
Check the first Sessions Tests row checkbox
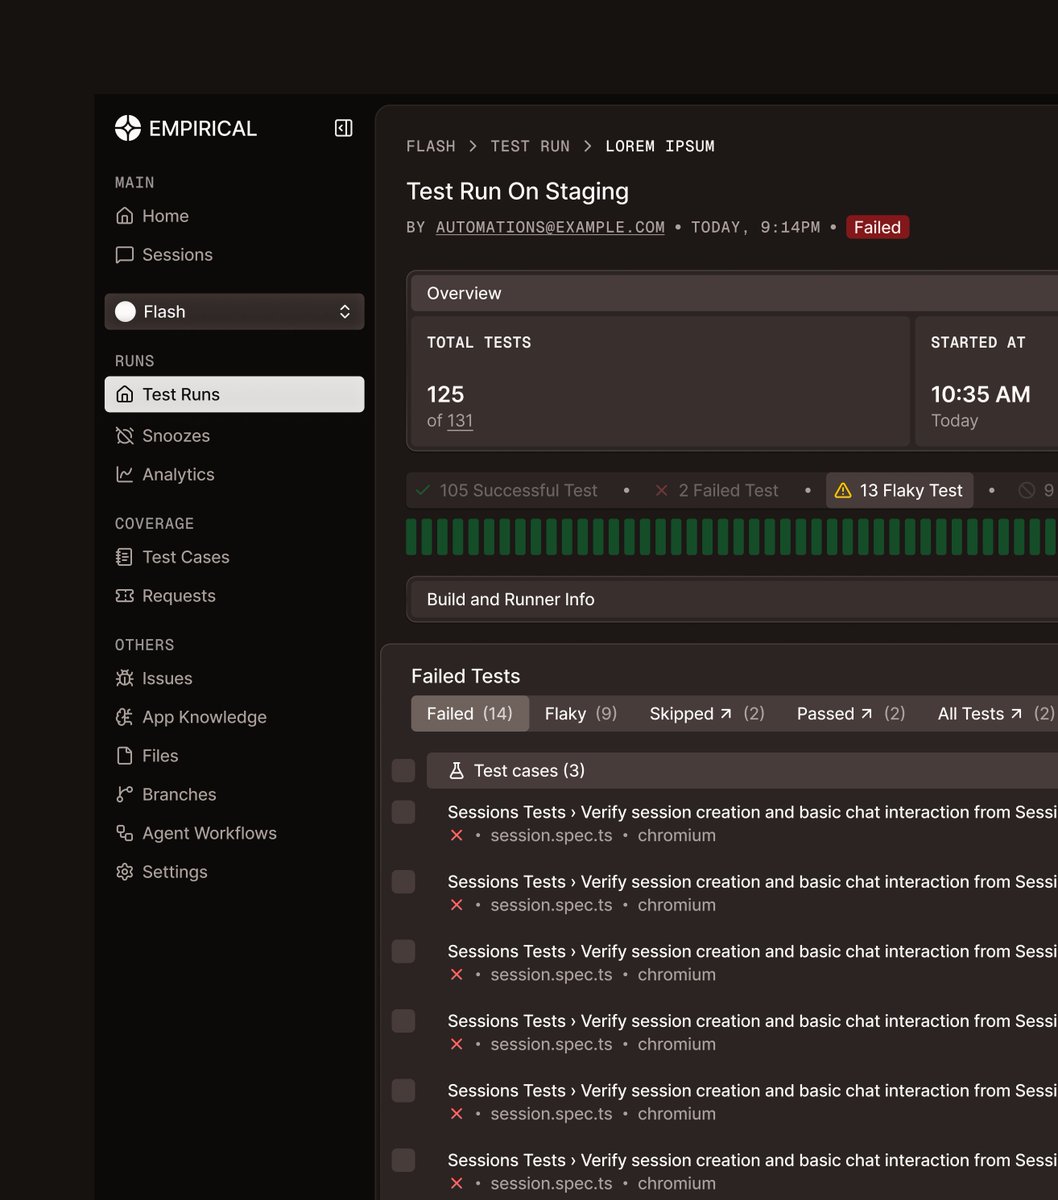pyautogui.click(x=403, y=812)
